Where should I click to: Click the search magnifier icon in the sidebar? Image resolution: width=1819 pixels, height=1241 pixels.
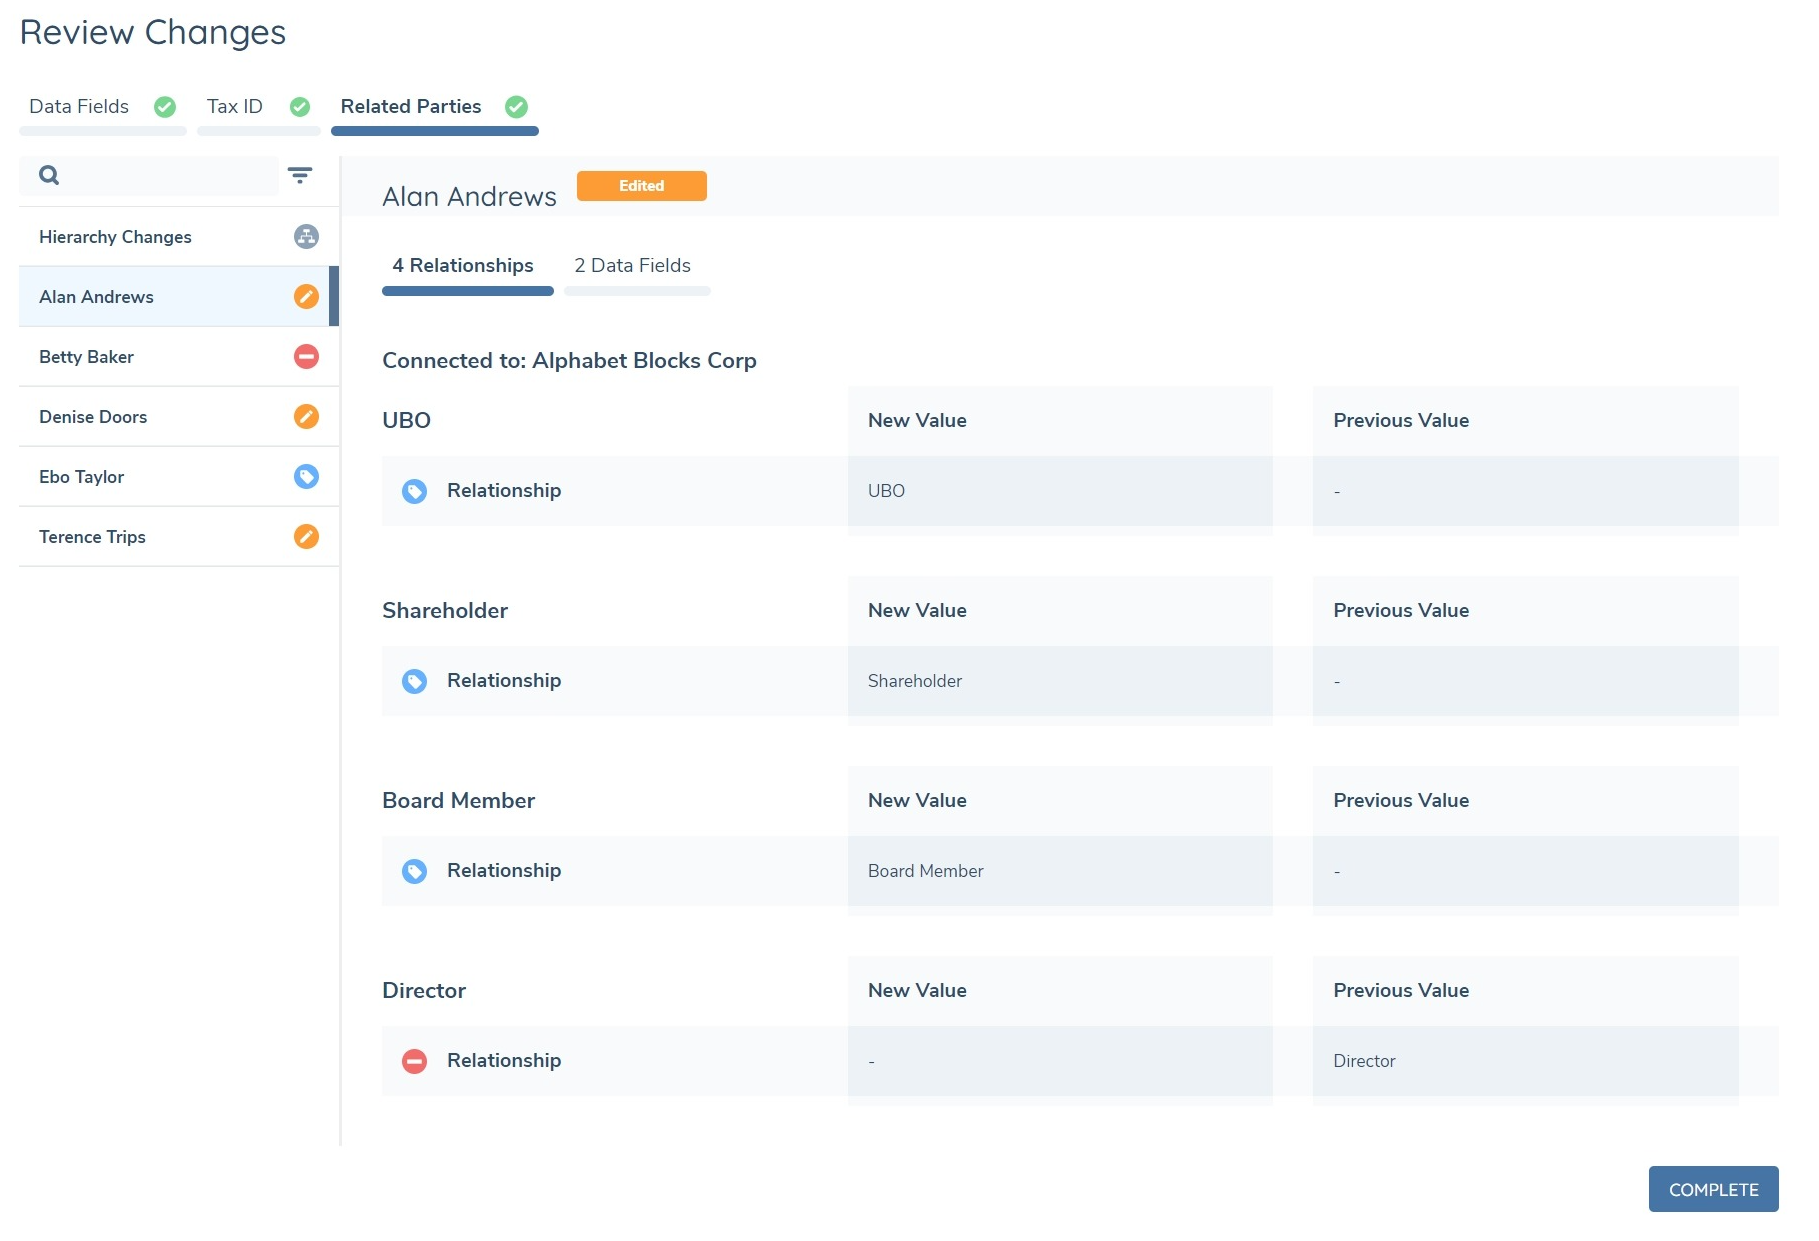click(x=48, y=175)
